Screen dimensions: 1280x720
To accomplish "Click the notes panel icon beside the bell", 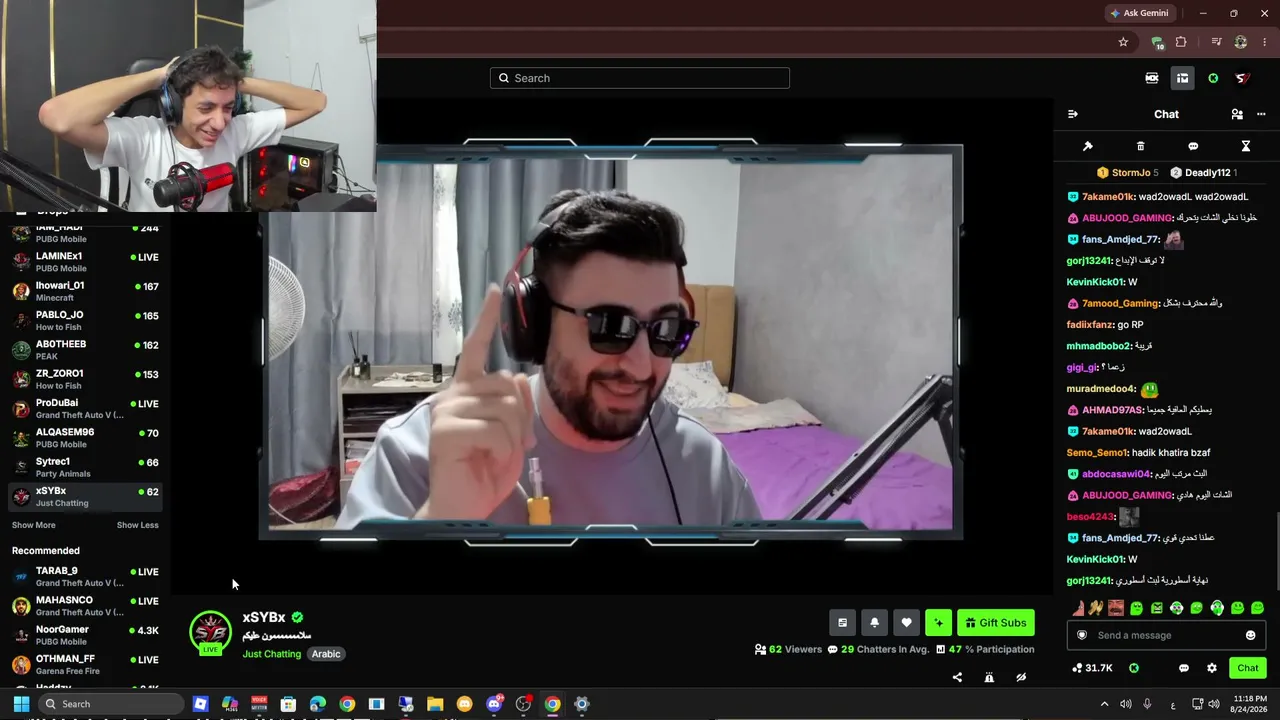I will point(842,623).
